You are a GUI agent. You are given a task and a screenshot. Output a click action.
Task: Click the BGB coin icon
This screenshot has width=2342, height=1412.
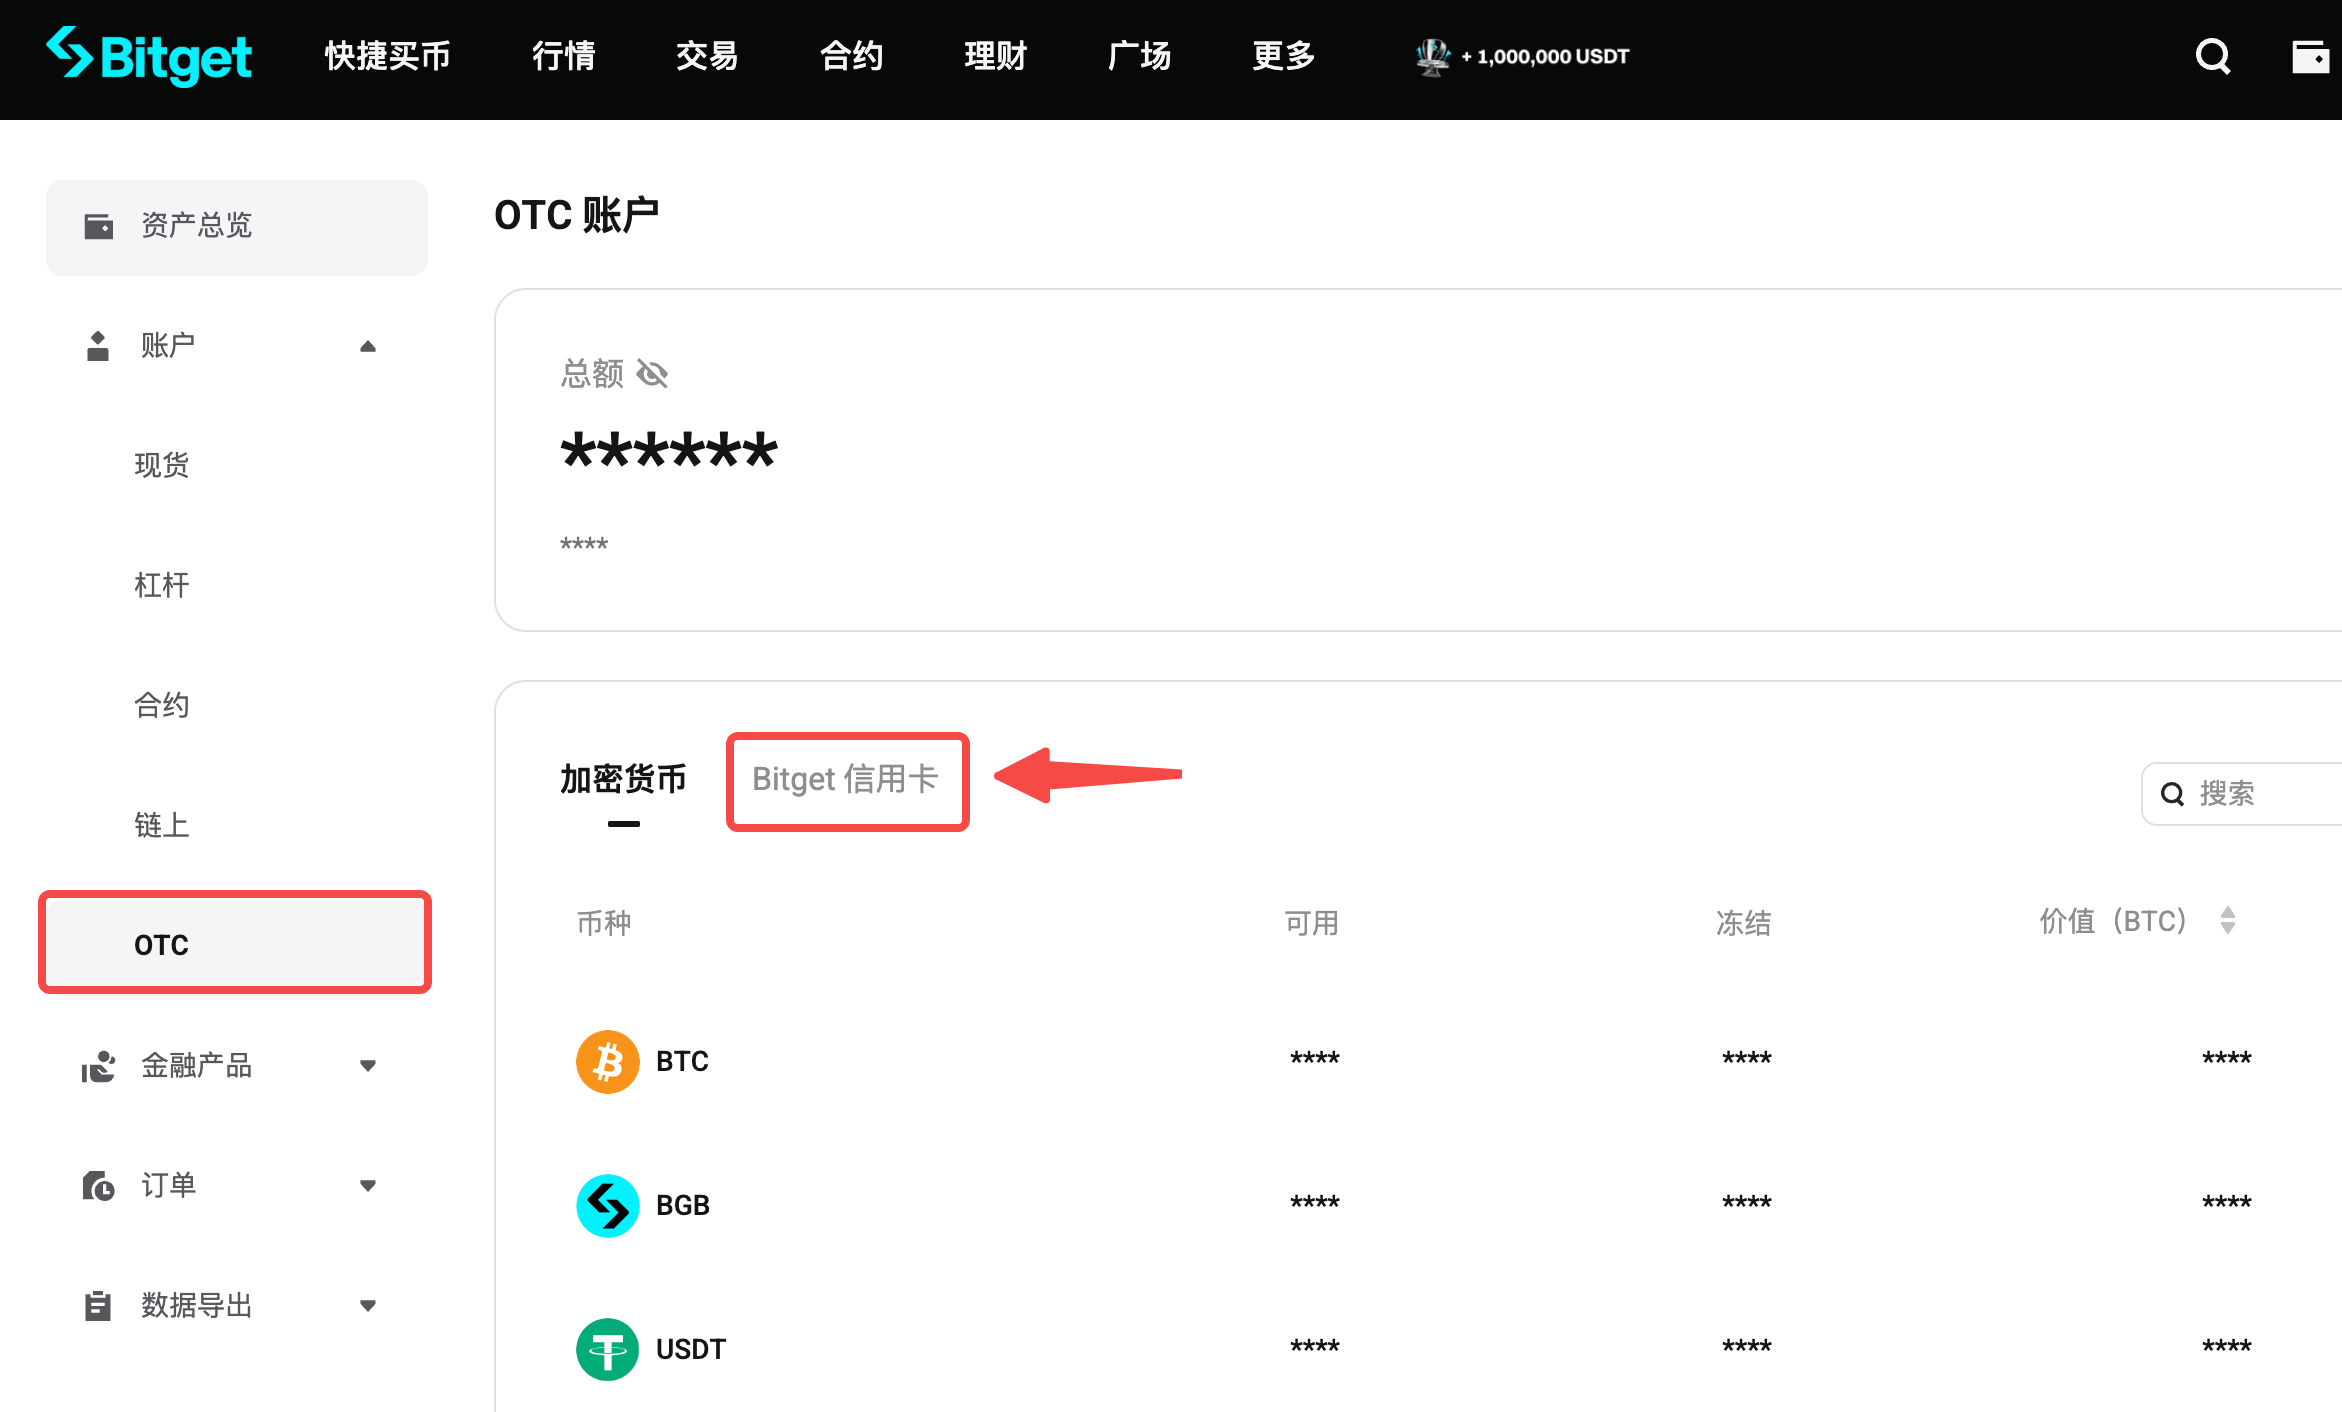point(607,1206)
